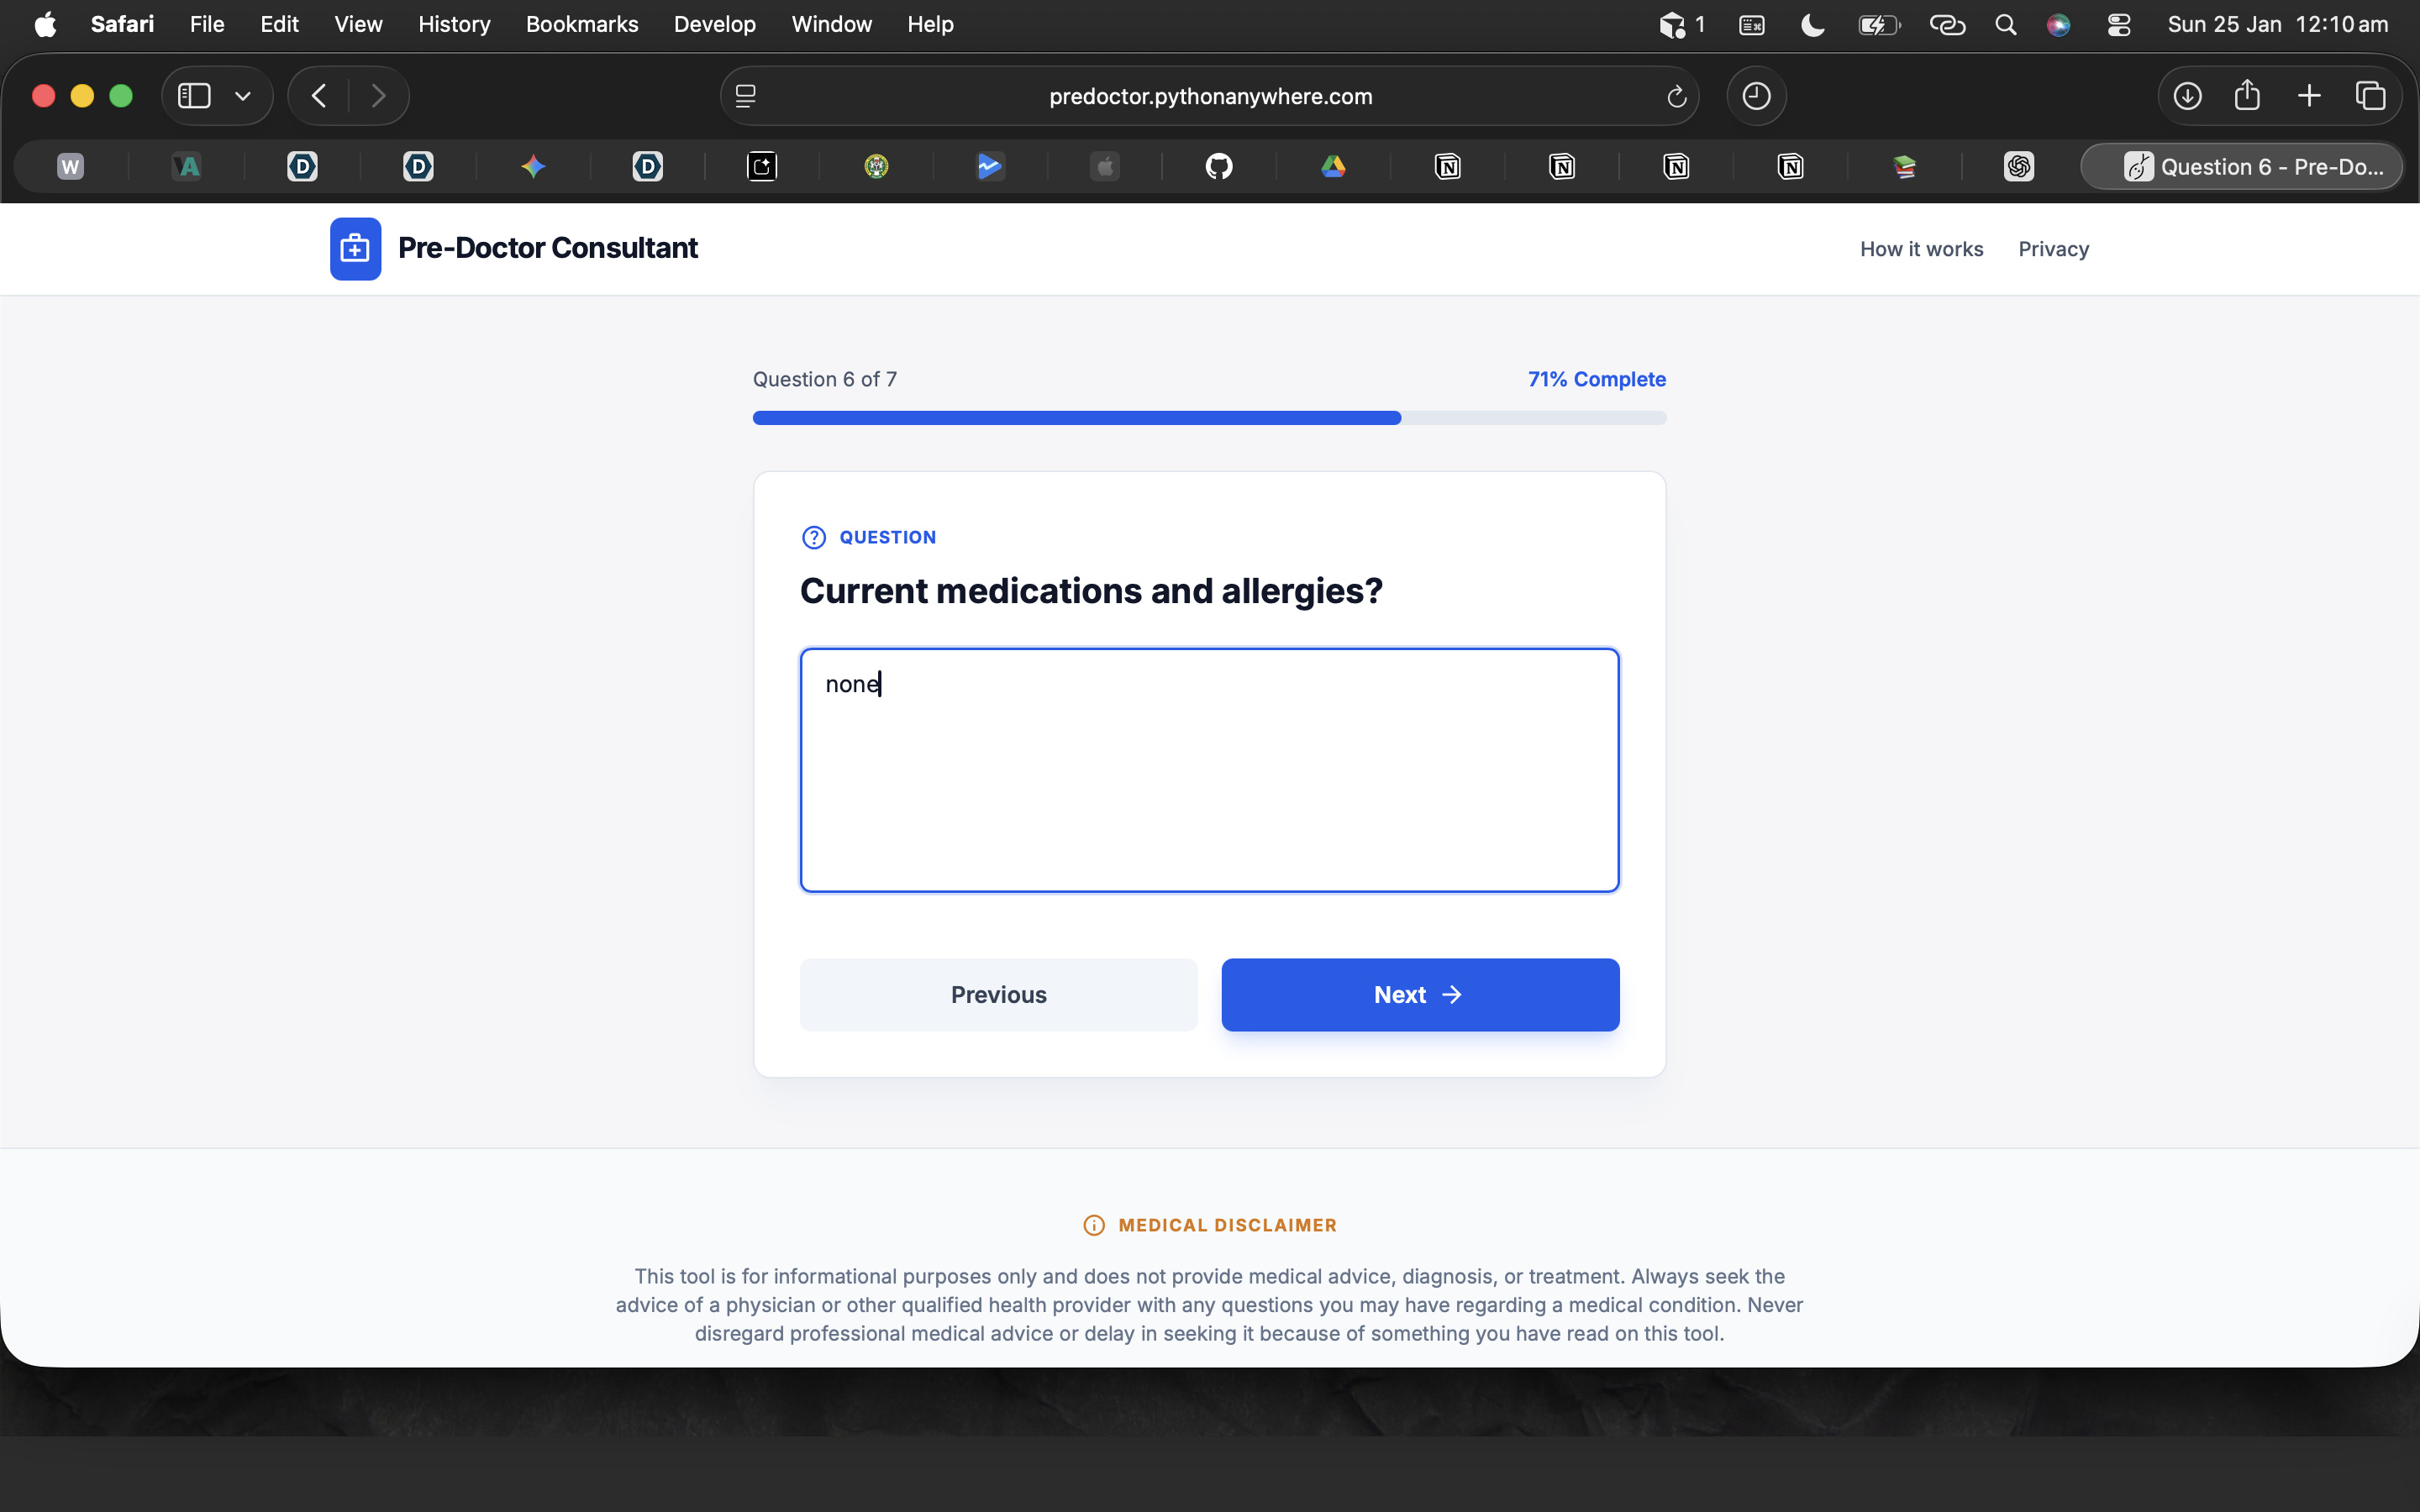The width and height of the screenshot is (2420, 1512).
Task: Toggle the Focus moon icon in menu bar
Action: (1812, 24)
